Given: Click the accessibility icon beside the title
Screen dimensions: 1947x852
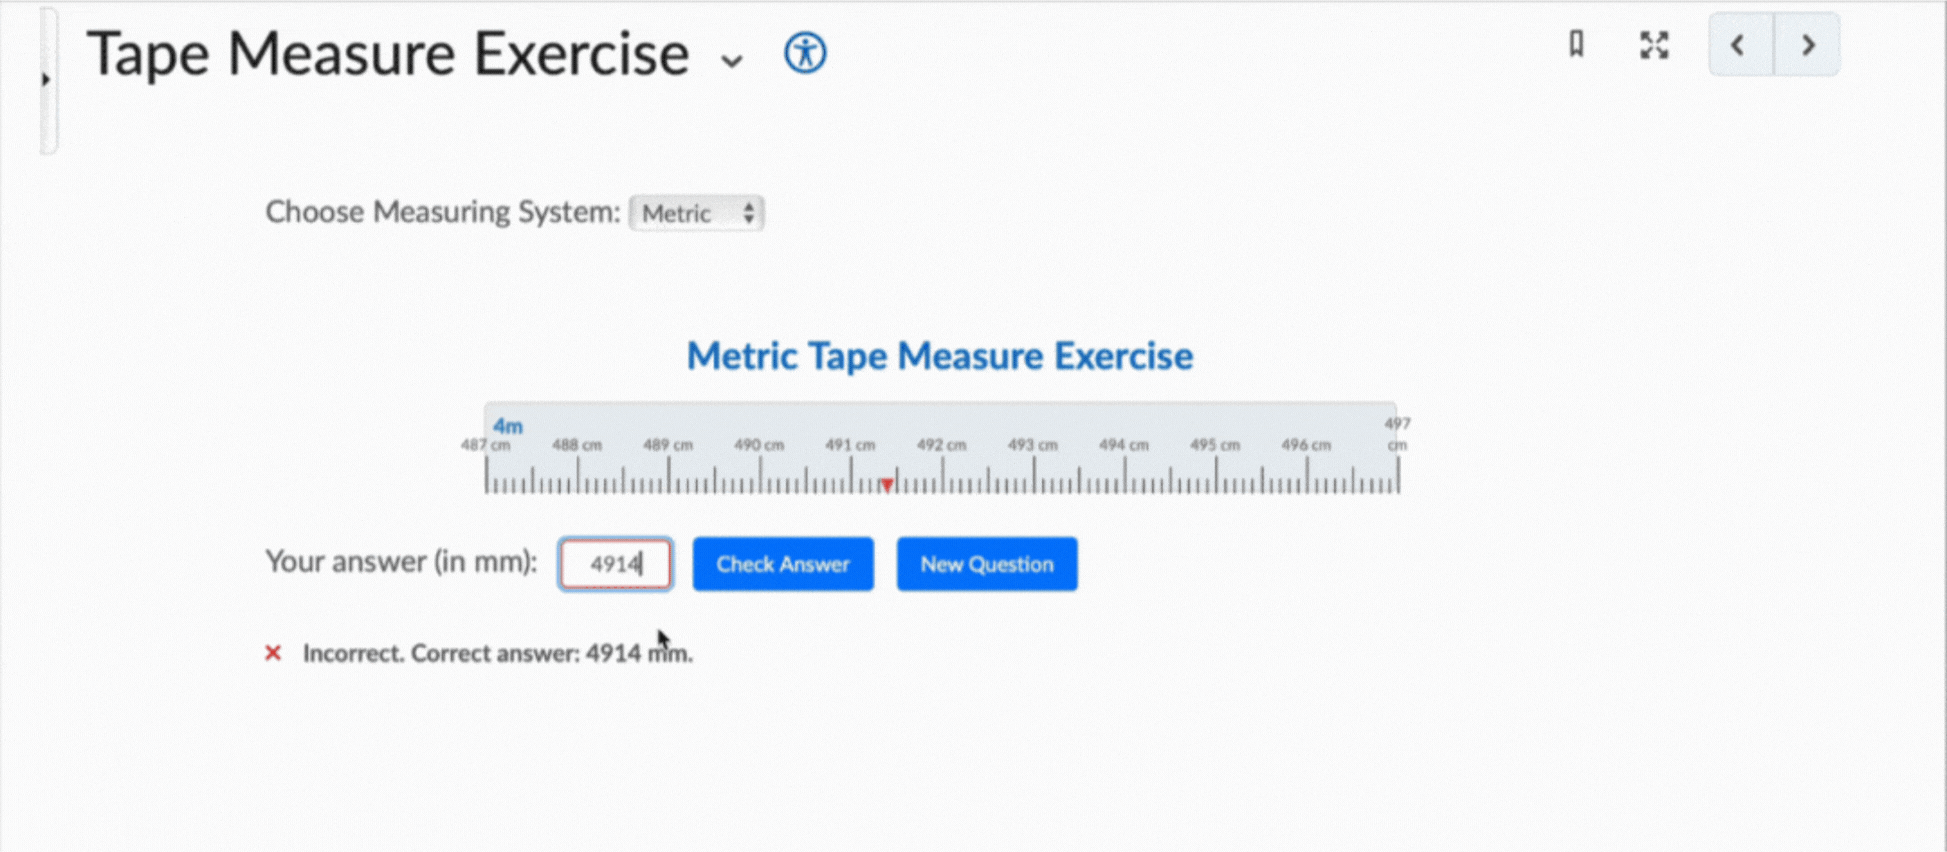Looking at the screenshot, I should click(x=805, y=53).
